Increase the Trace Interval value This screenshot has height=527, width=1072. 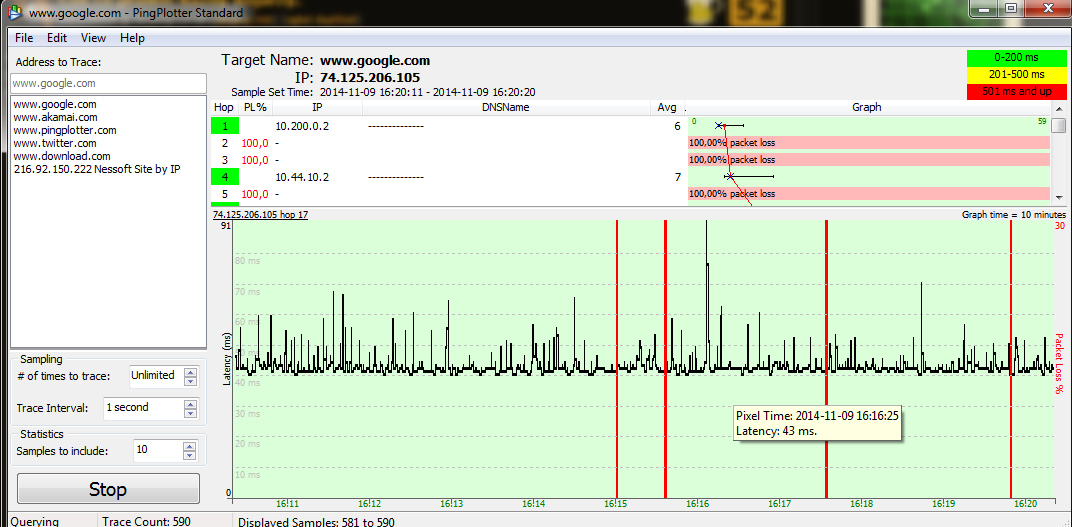click(191, 403)
